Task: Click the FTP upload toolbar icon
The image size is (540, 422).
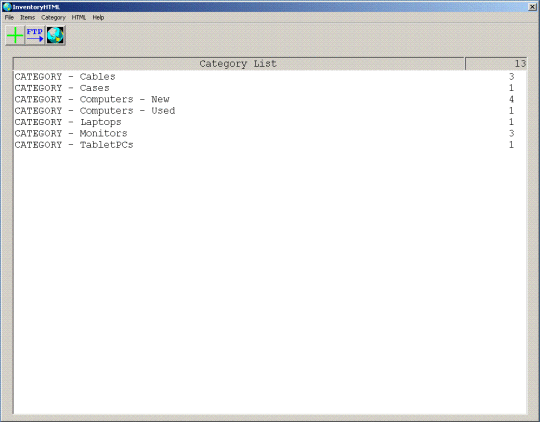Action: pyautogui.click(x=35, y=35)
